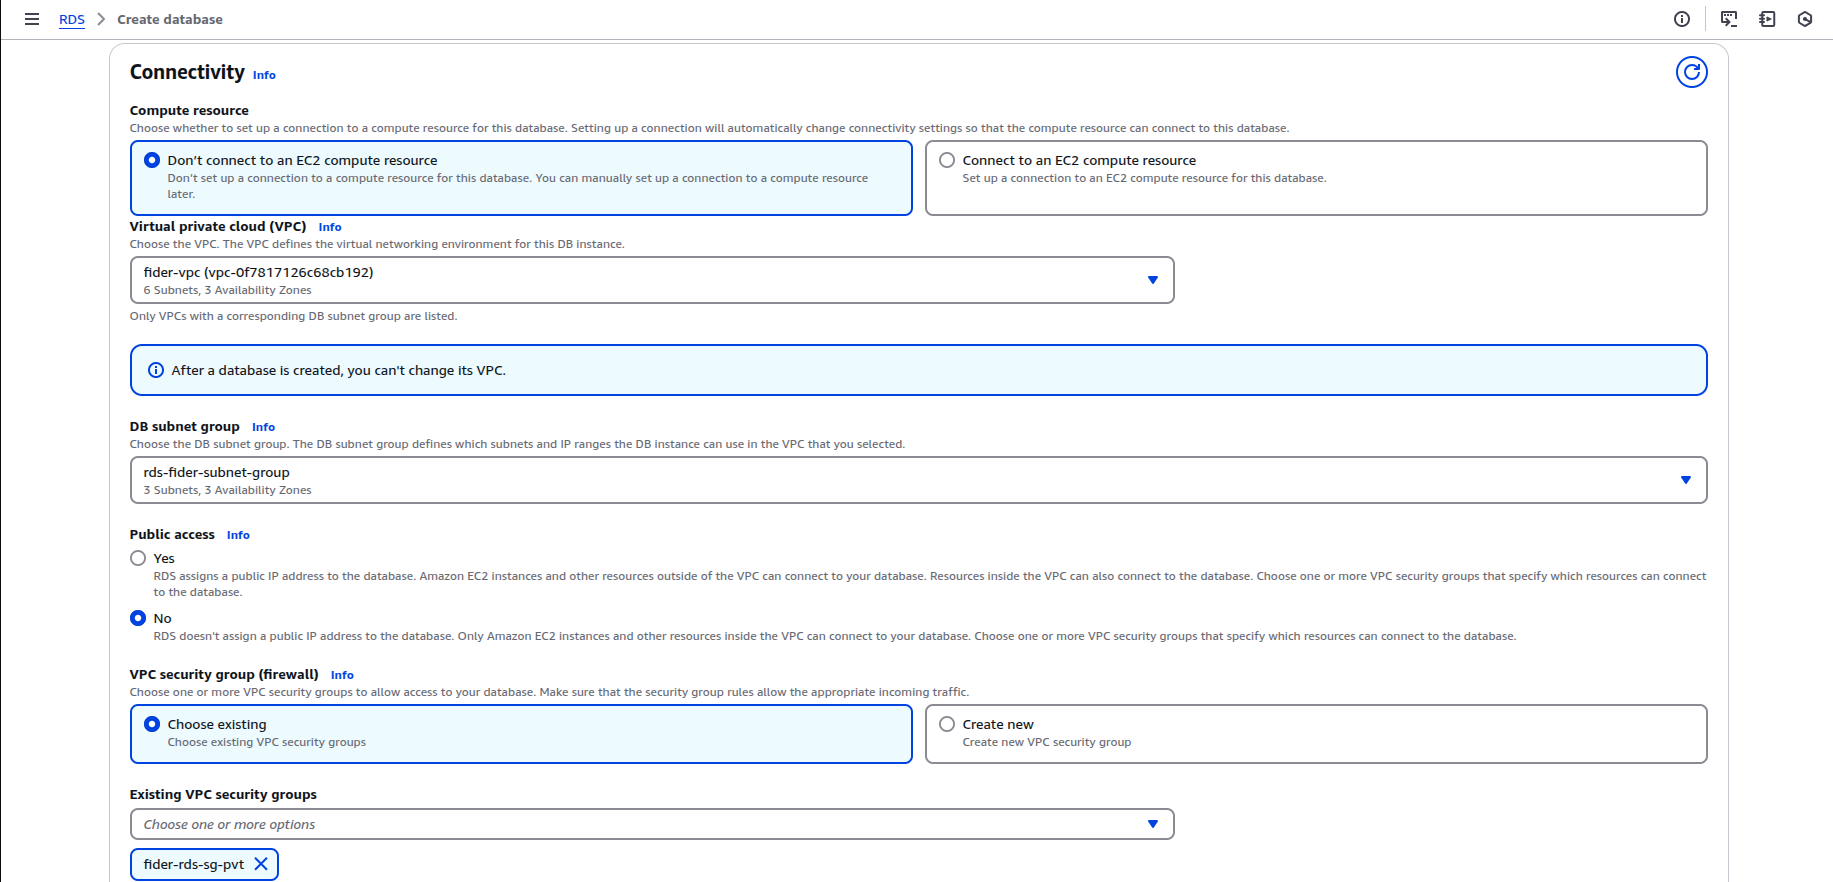The height and width of the screenshot is (882, 1833).
Task: Open Info link next to Connectivity heading
Action: pos(264,75)
